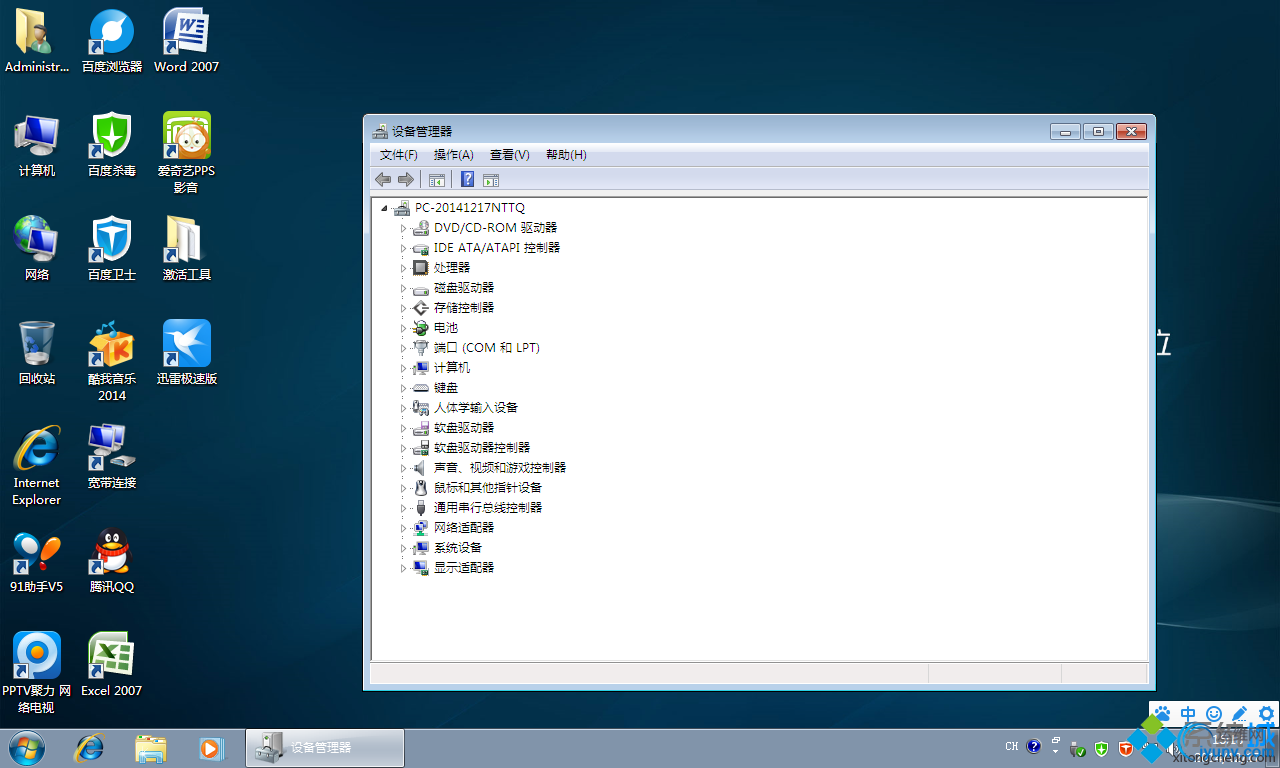This screenshot has height=768, width=1280.
Task: Expand the 声音、视频和游戏控制器 node
Action: [x=404, y=468]
